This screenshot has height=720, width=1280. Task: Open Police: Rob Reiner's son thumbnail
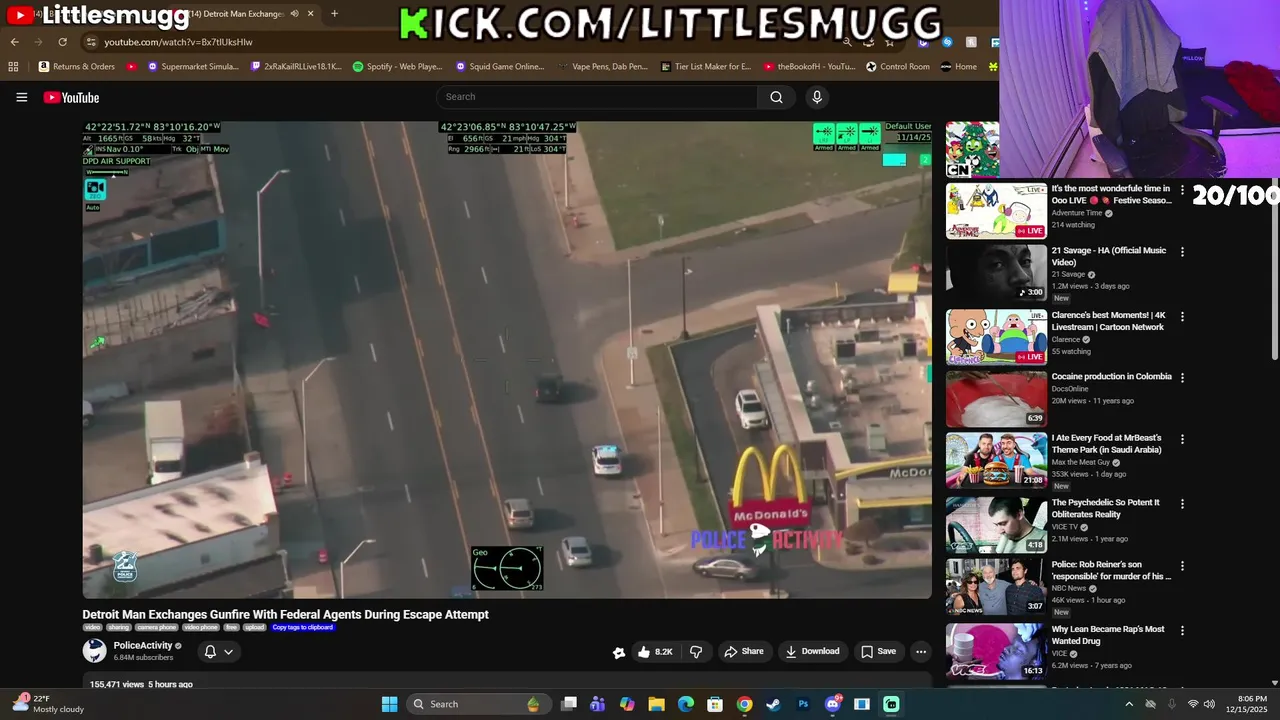point(996,587)
